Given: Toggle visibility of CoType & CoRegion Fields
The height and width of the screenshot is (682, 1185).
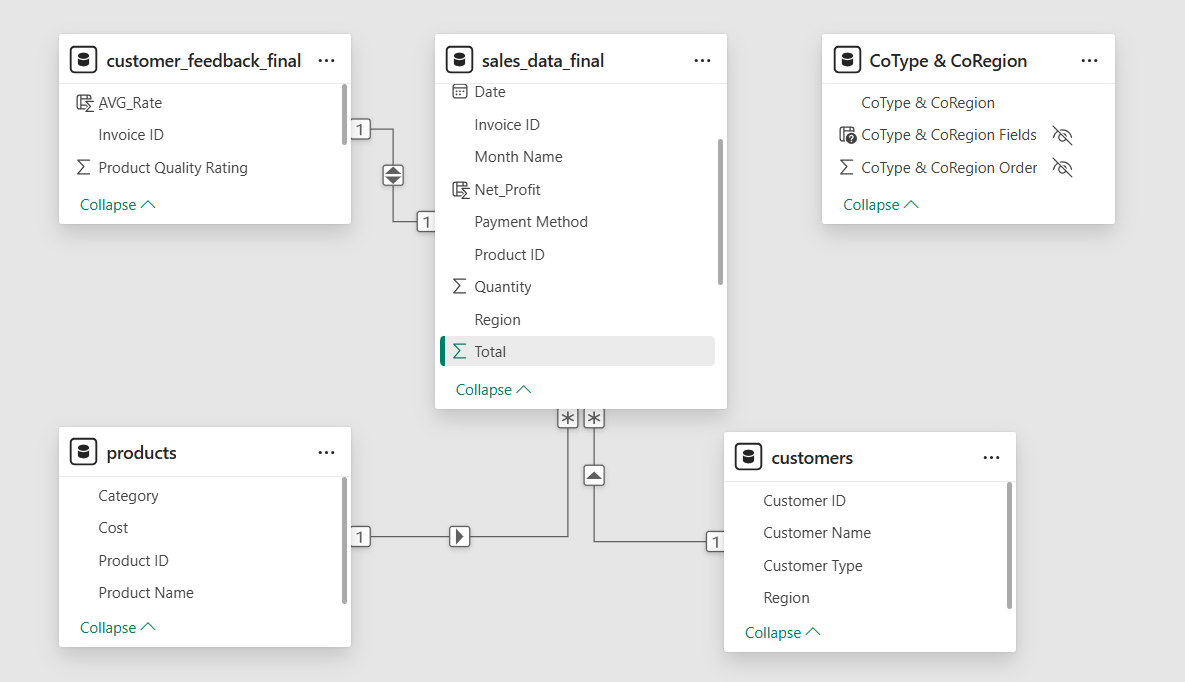Looking at the screenshot, I should 1063,135.
